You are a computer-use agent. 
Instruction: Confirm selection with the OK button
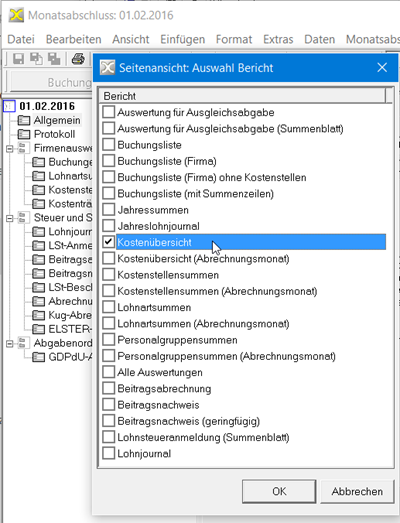click(x=279, y=491)
